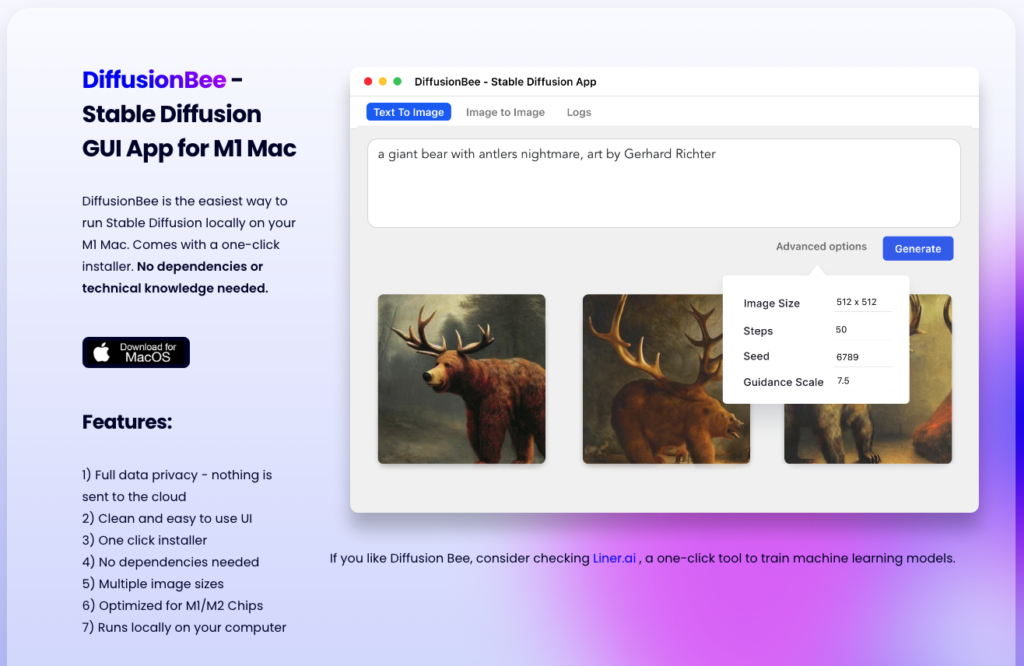
Task: Expand the Advanced options panel
Action: pos(821,247)
